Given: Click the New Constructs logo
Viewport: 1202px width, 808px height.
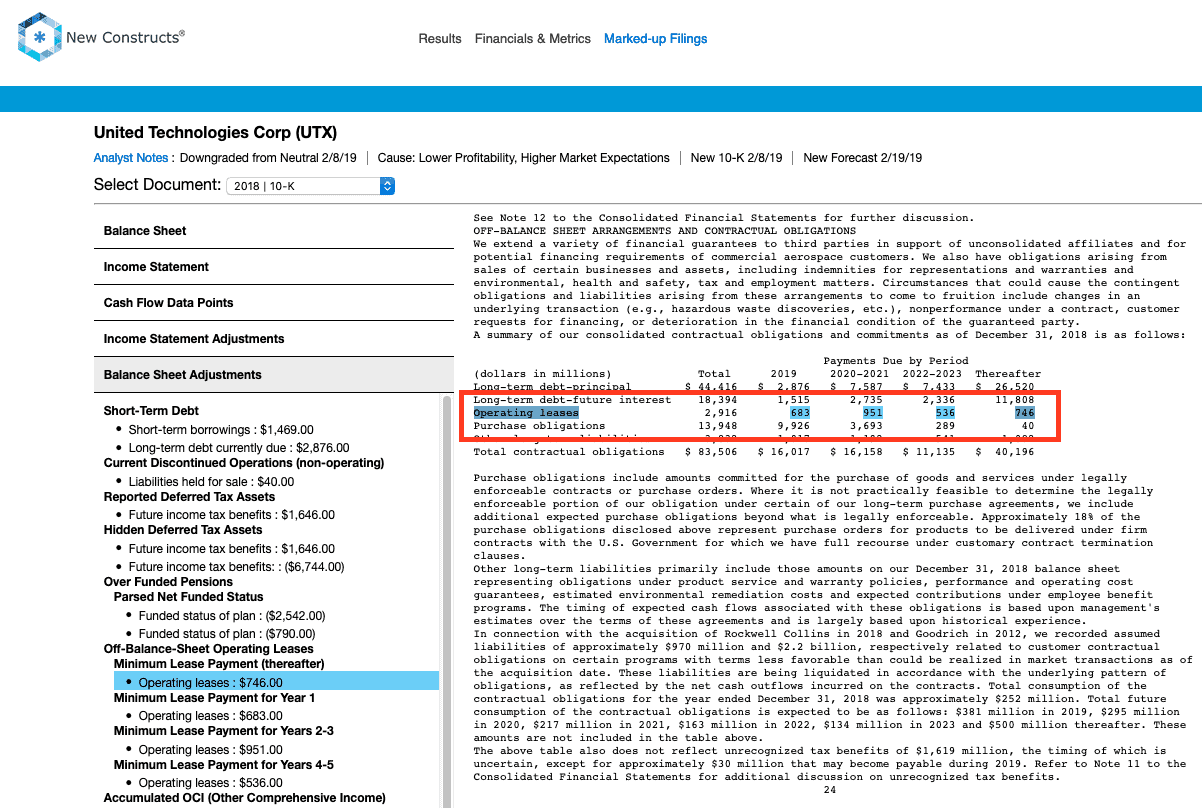Looking at the screenshot, I should tap(102, 38).
